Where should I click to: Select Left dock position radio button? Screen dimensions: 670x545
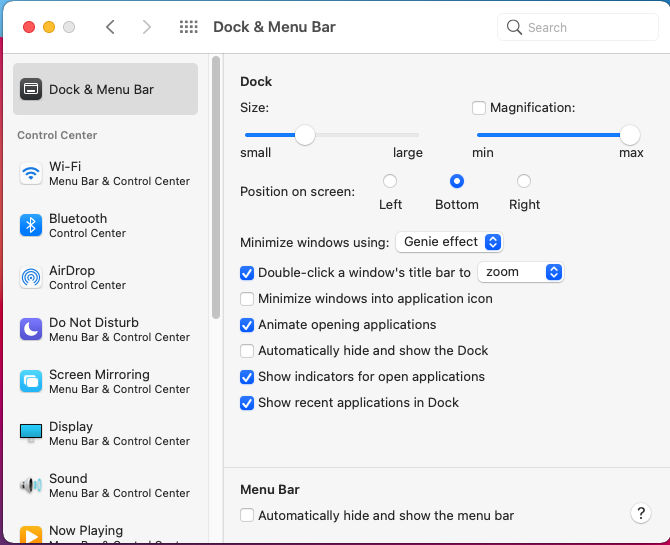click(390, 181)
